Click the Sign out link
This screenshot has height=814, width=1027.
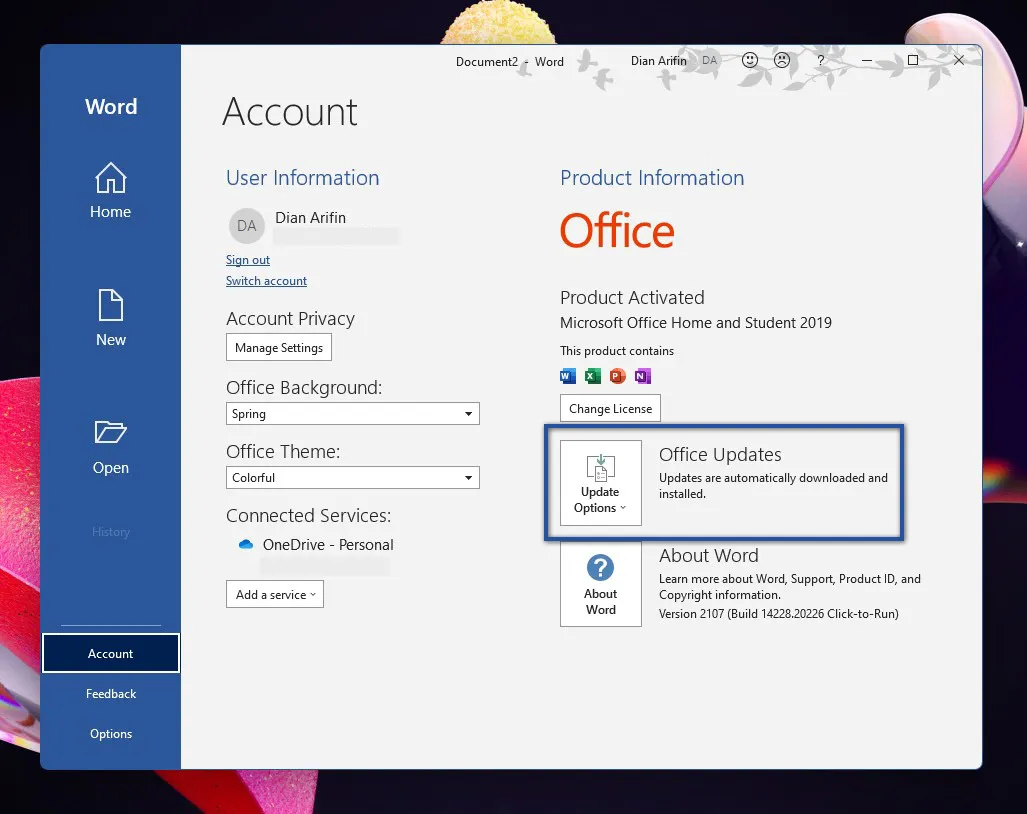248,260
